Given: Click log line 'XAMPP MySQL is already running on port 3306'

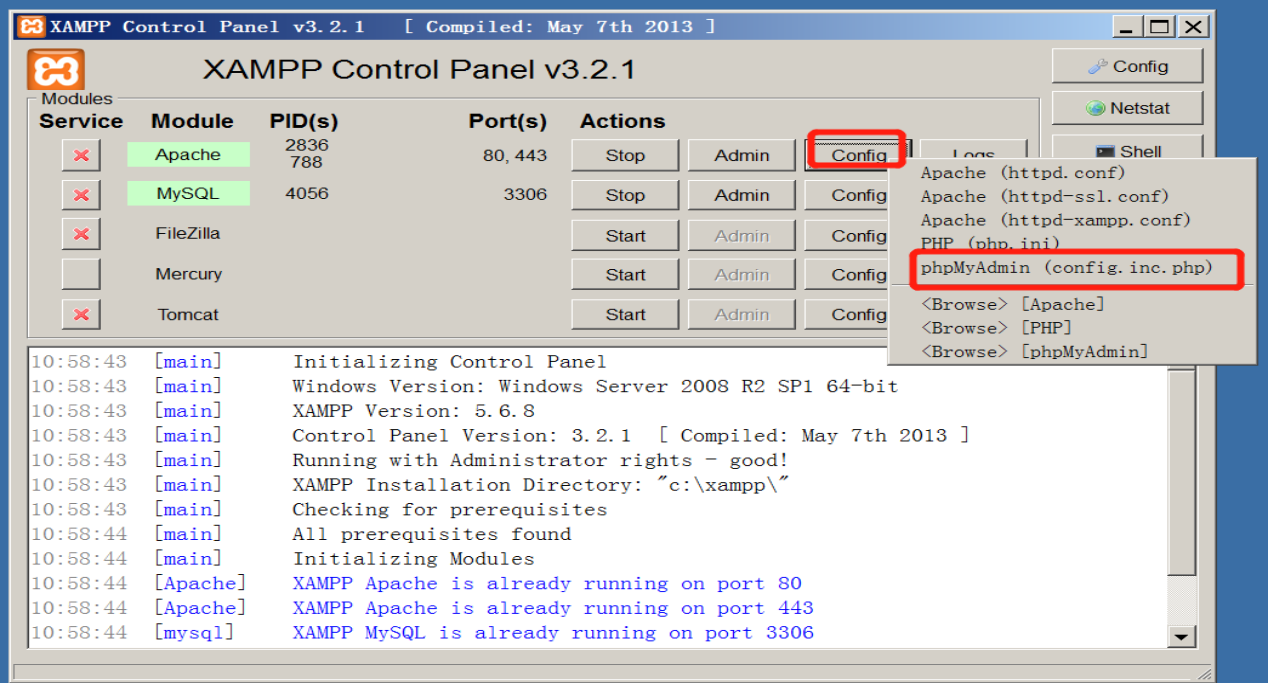Looking at the screenshot, I should [x=553, y=633].
